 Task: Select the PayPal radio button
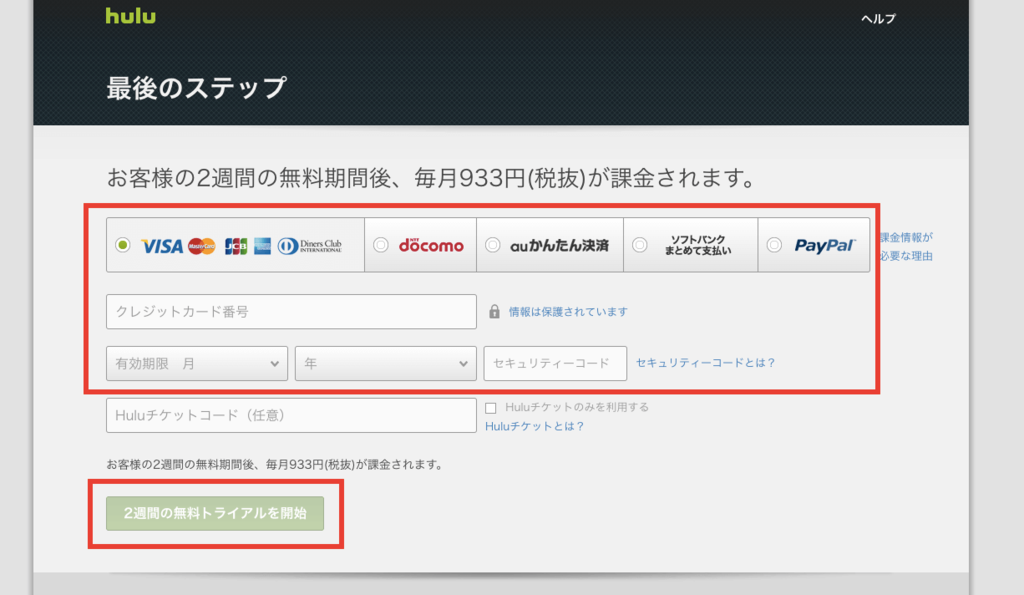pyautogui.click(x=774, y=245)
